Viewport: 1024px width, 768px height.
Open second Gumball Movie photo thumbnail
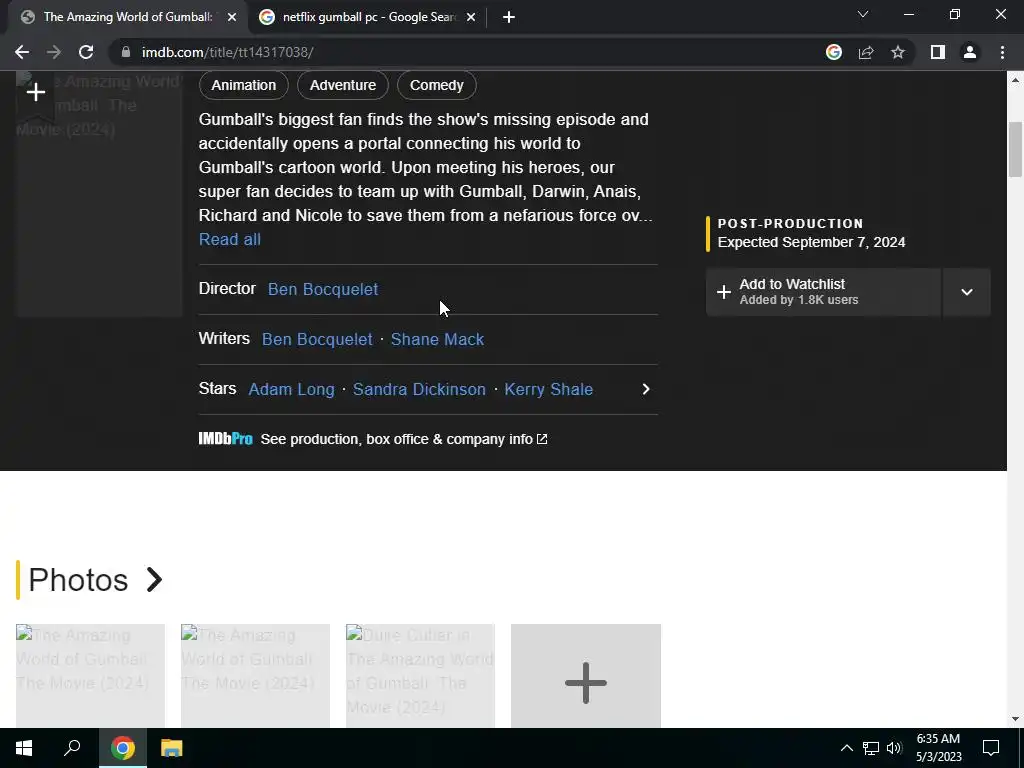point(255,676)
